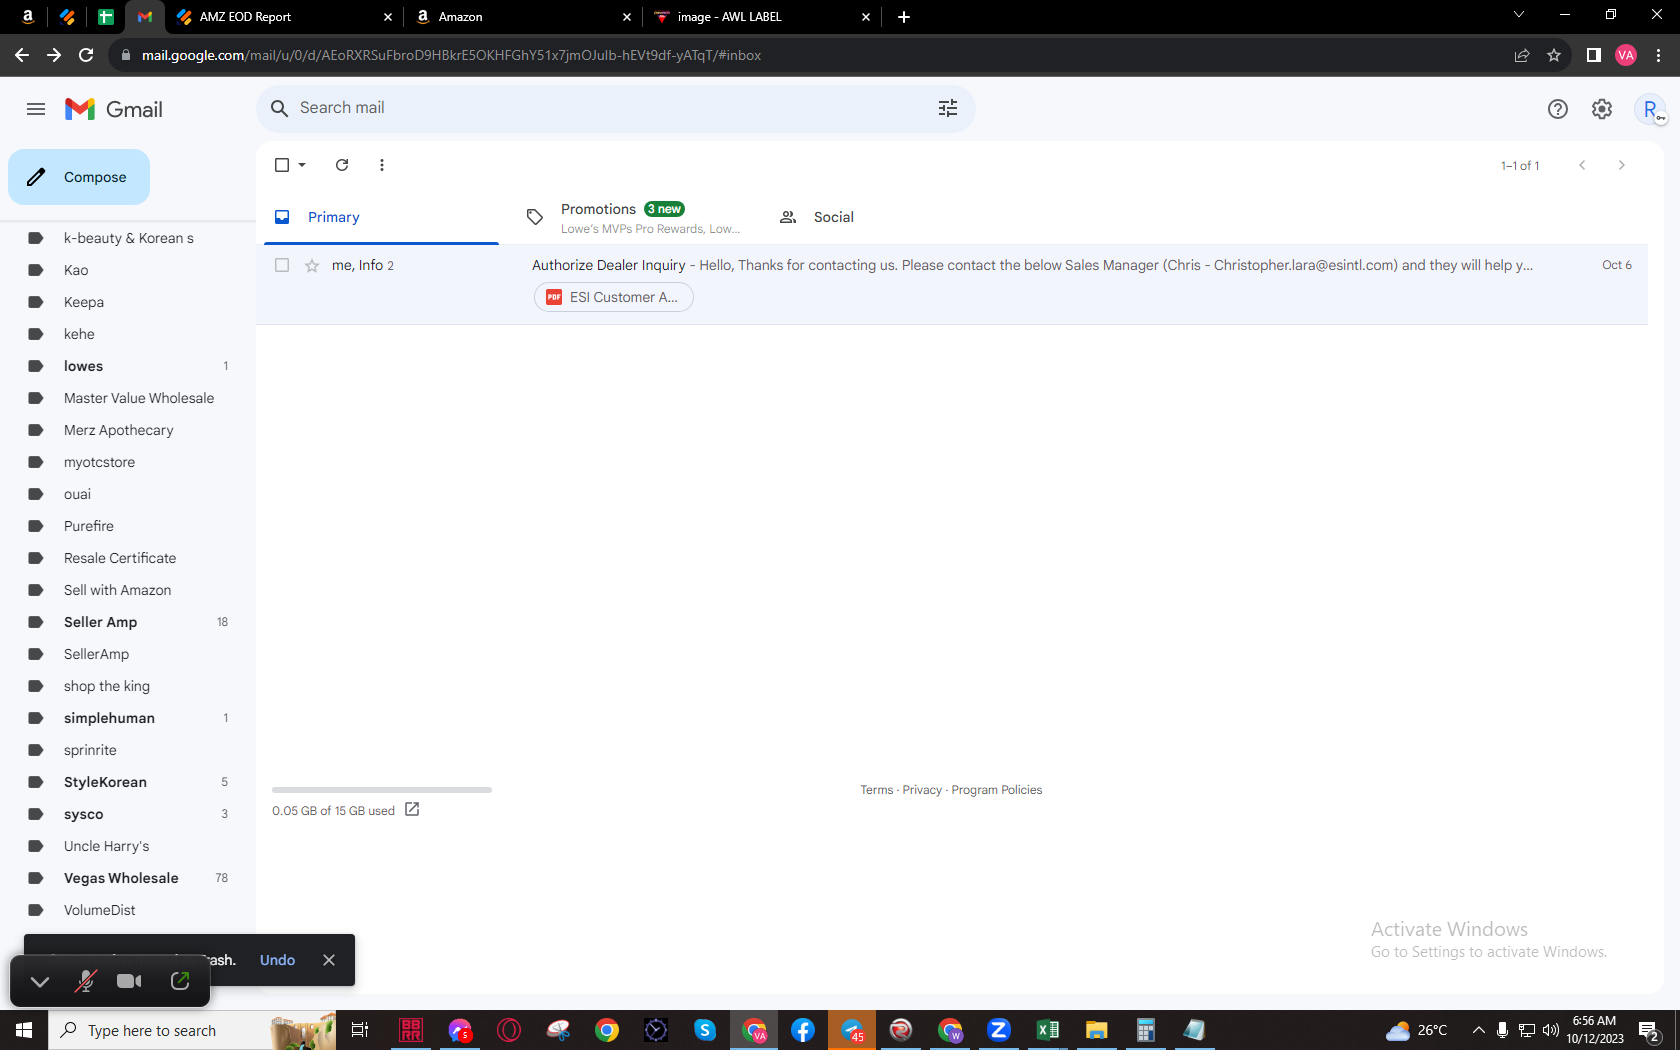The image size is (1680, 1050).
Task: Open the k-beauty & Korean s label
Action: [128, 238]
